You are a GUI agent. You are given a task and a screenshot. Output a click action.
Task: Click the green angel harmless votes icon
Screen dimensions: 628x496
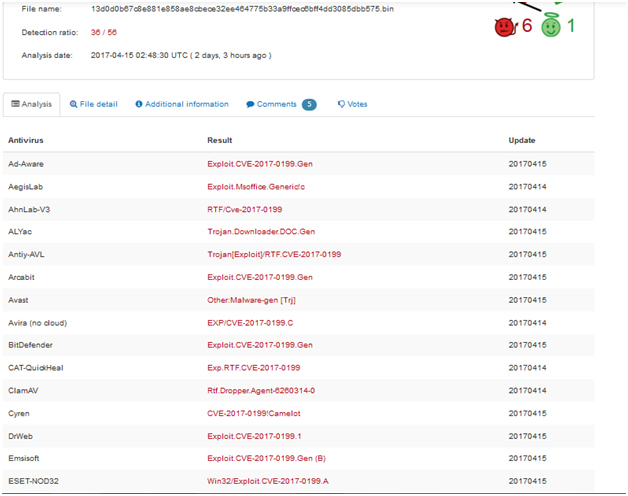(551, 25)
